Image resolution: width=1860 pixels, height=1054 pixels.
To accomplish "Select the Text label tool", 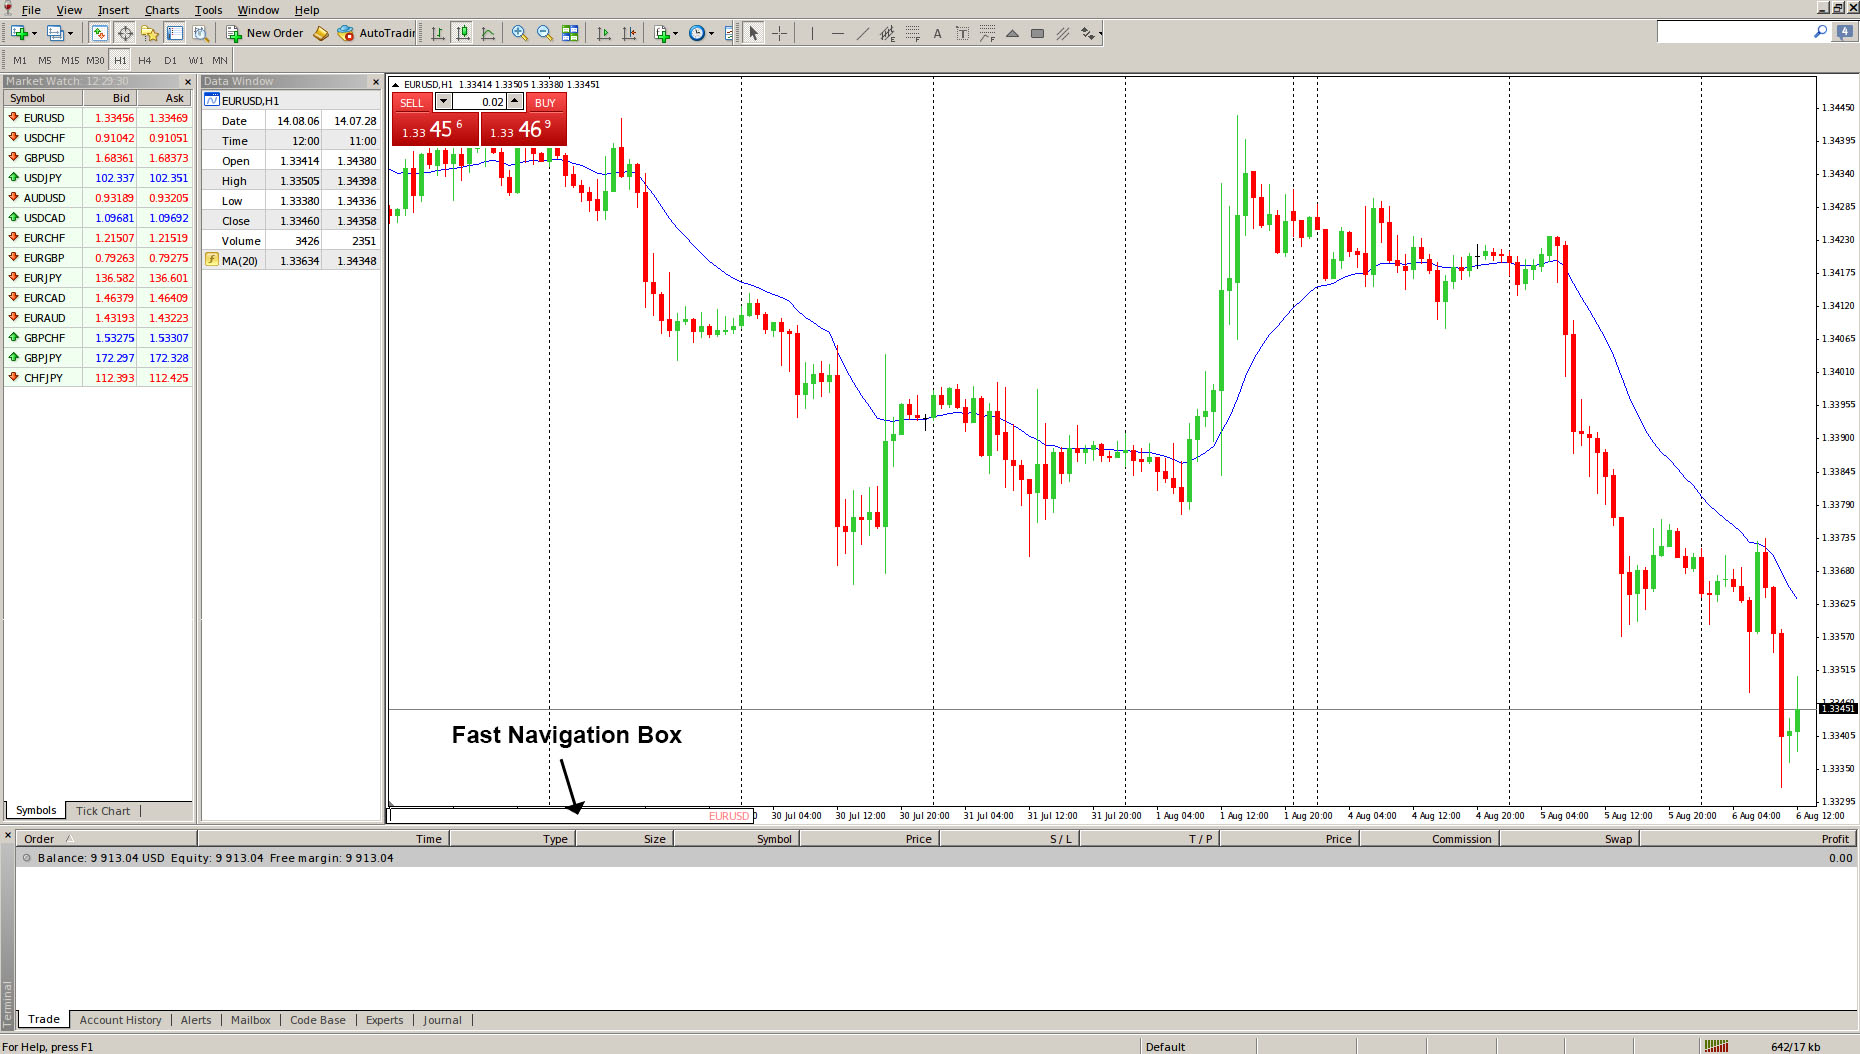I will pyautogui.click(x=937, y=33).
